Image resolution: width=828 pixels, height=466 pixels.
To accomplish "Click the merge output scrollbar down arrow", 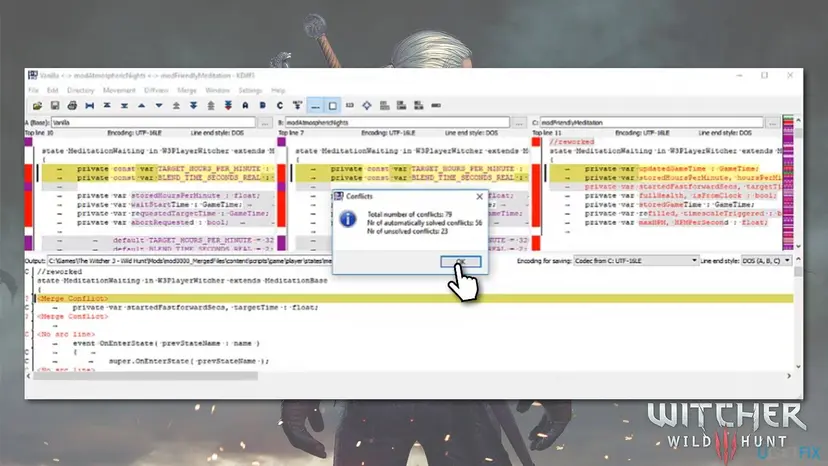I will (798, 367).
